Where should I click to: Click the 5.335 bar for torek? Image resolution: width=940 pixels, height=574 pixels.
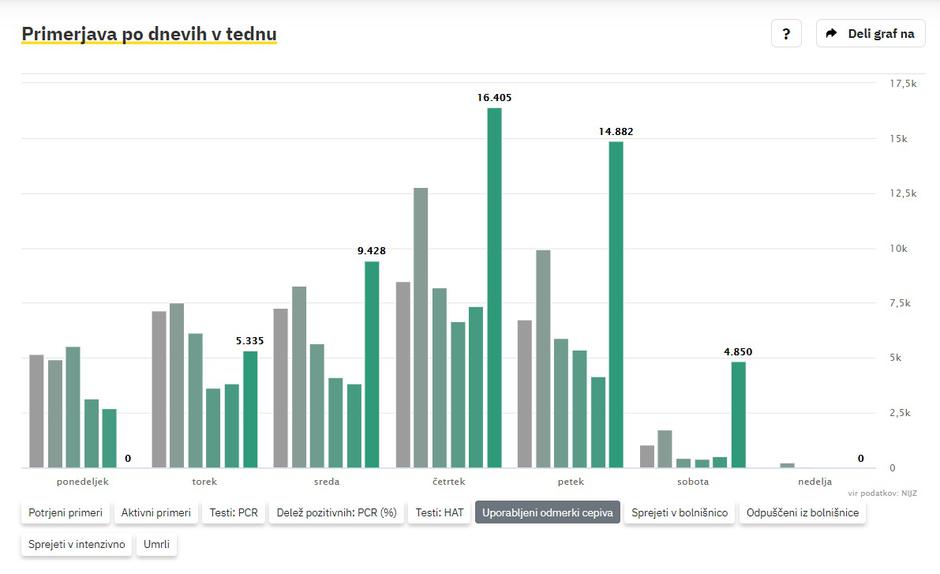250,409
